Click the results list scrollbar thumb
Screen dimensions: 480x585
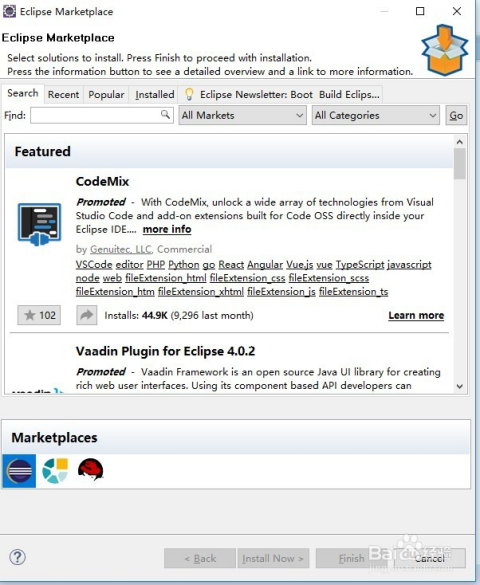click(459, 163)
